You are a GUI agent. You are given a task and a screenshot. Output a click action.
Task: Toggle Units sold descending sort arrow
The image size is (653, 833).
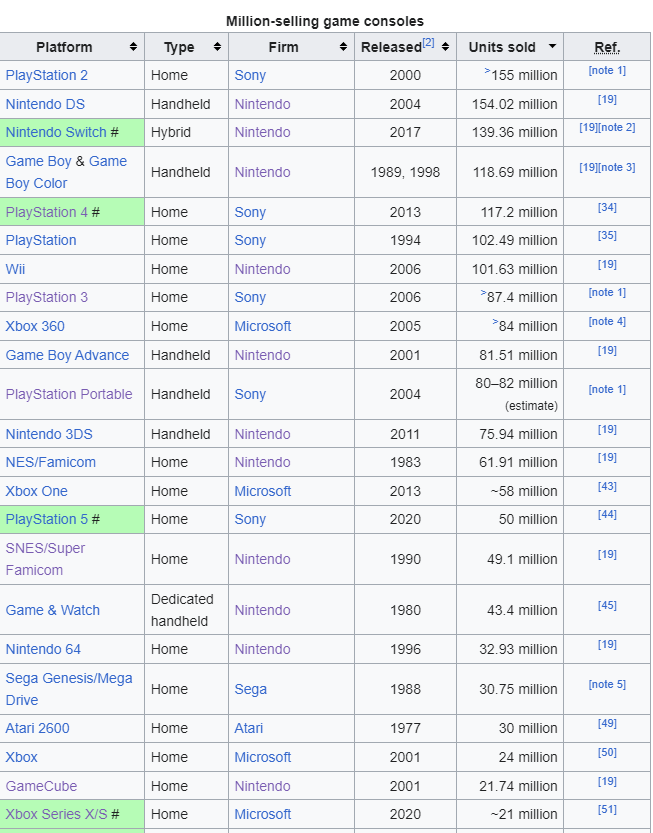[553, 46]
